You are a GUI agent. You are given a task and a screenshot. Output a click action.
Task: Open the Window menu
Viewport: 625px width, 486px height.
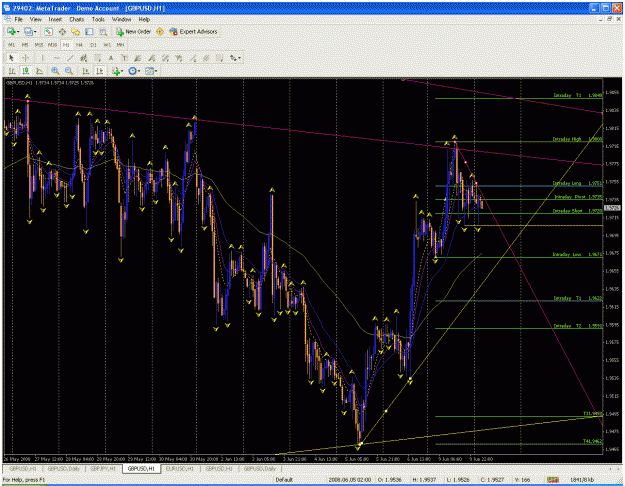121,19
